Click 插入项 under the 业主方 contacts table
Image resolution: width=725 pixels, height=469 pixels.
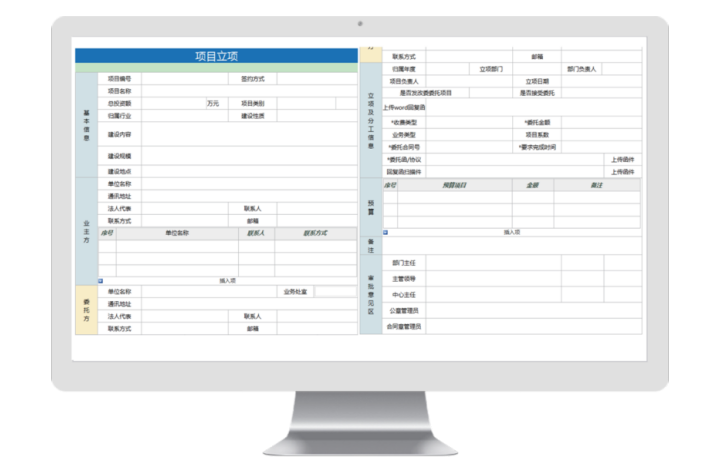point(227,281)
